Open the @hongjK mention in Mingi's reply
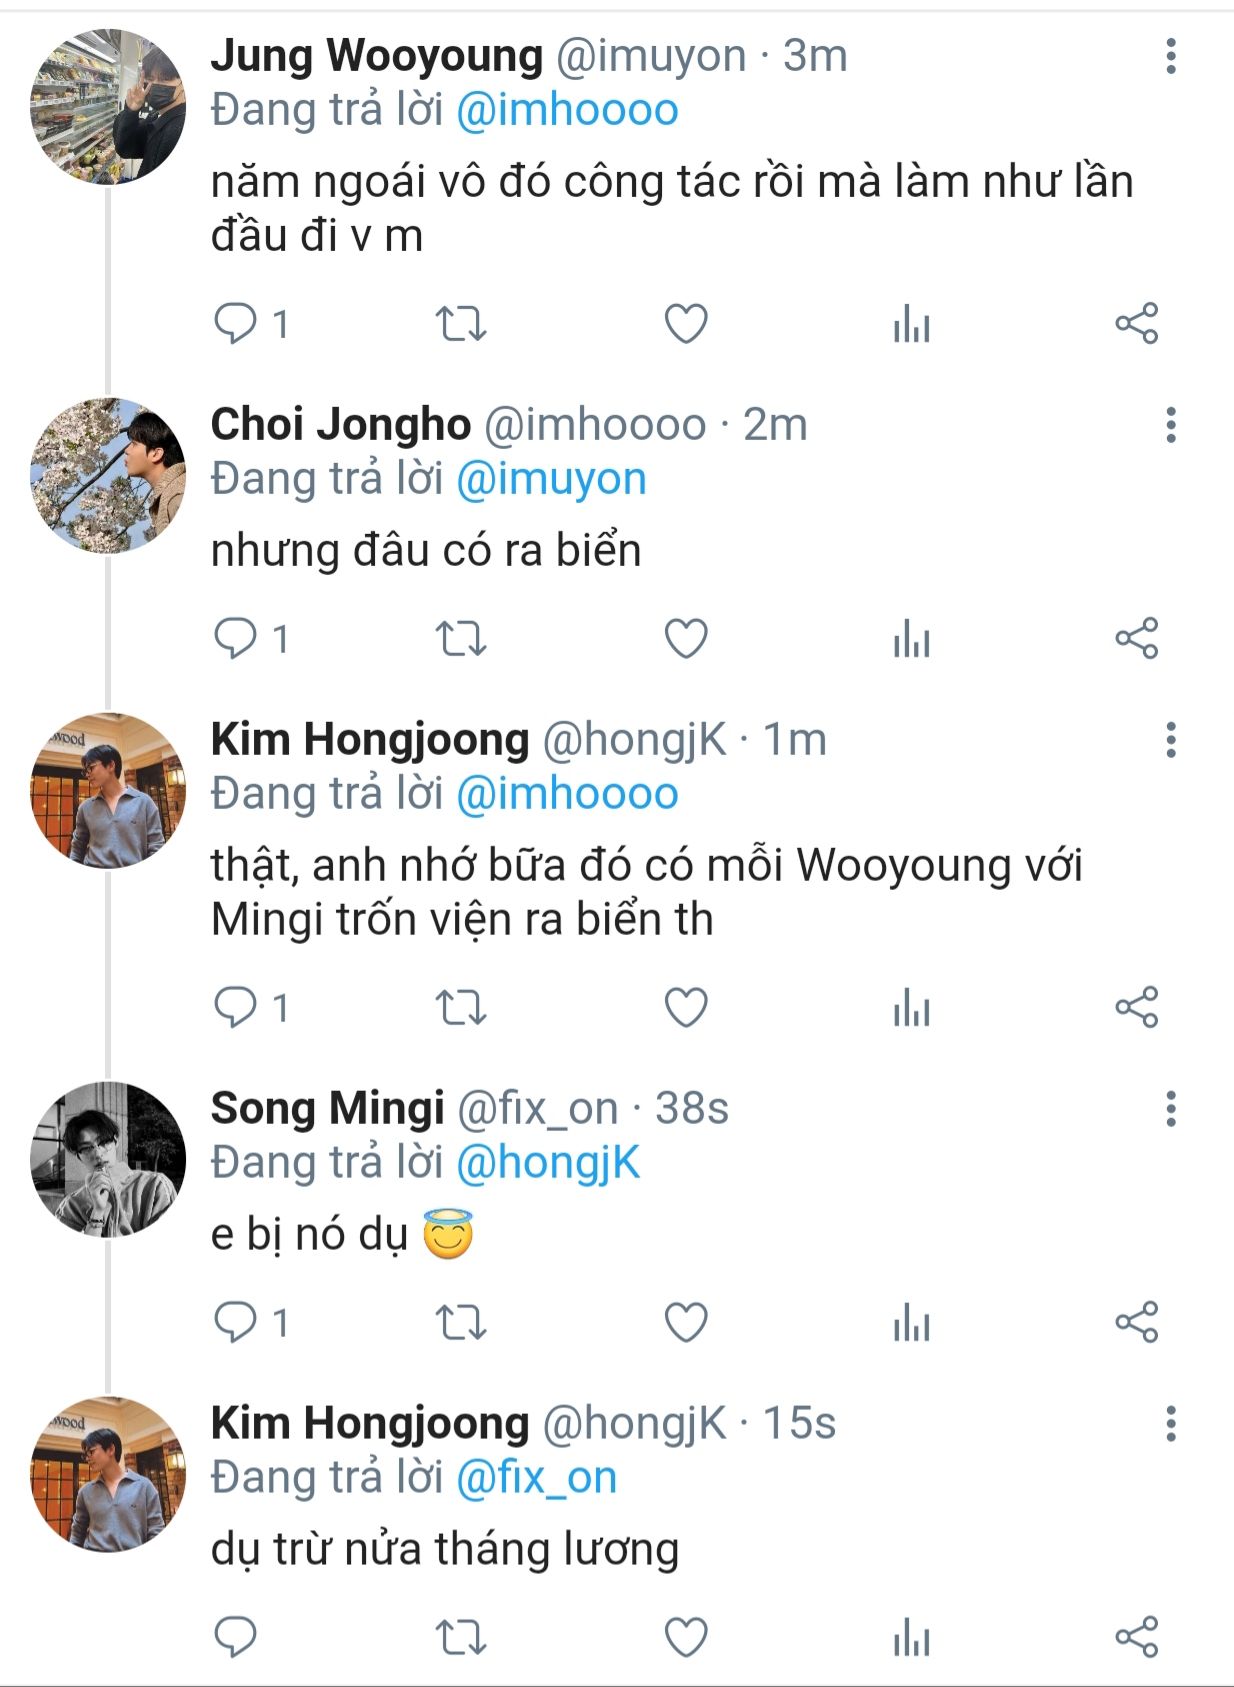Image resolution: width=1234 pixels, height=1687 pixels. coord(548,1163)
